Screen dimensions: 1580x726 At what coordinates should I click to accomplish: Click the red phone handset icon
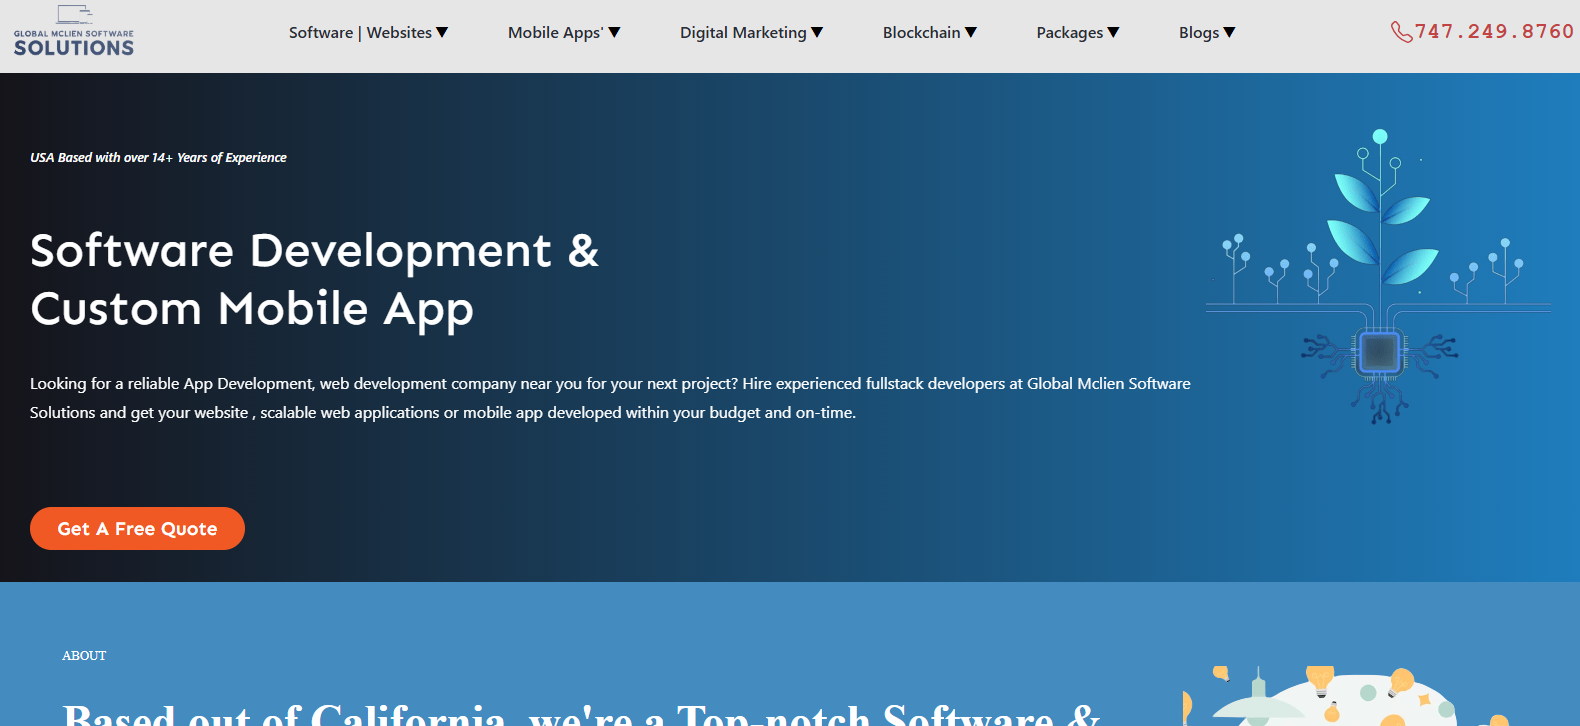pyautogui.click(x=1401, y=32)
